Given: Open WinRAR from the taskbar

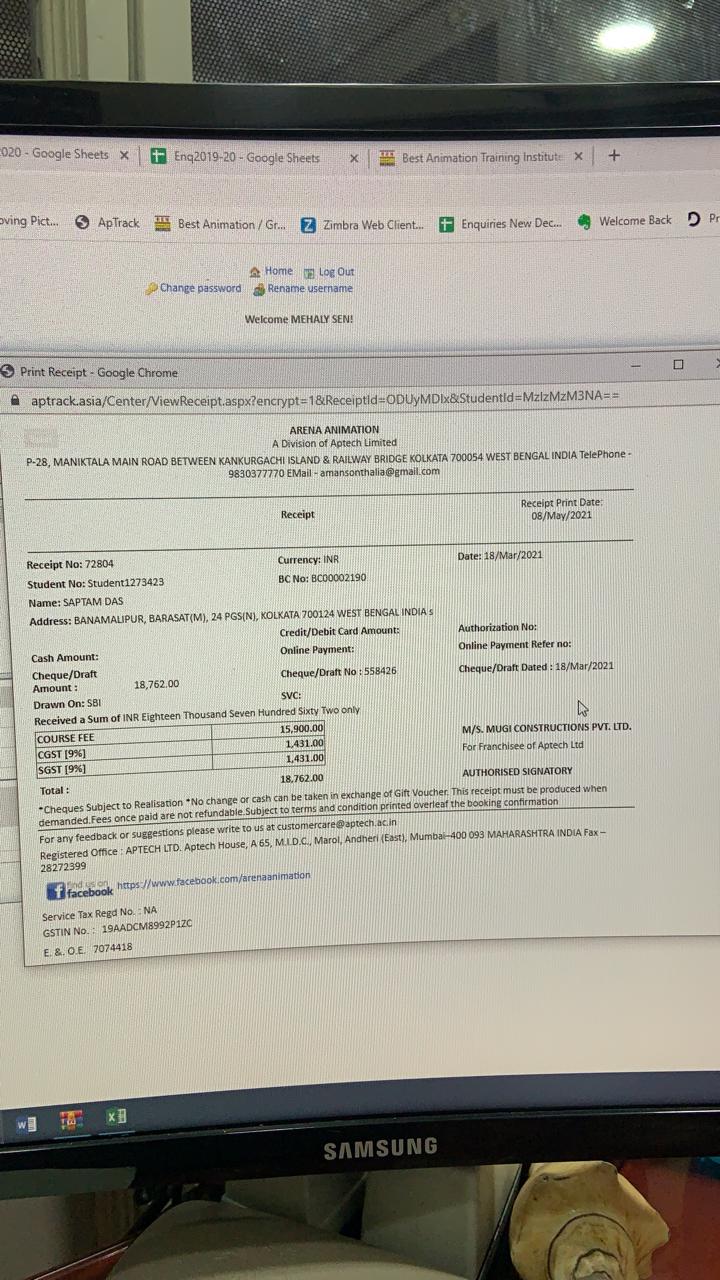Looking at the screenshot, I should pos(71,1120).
